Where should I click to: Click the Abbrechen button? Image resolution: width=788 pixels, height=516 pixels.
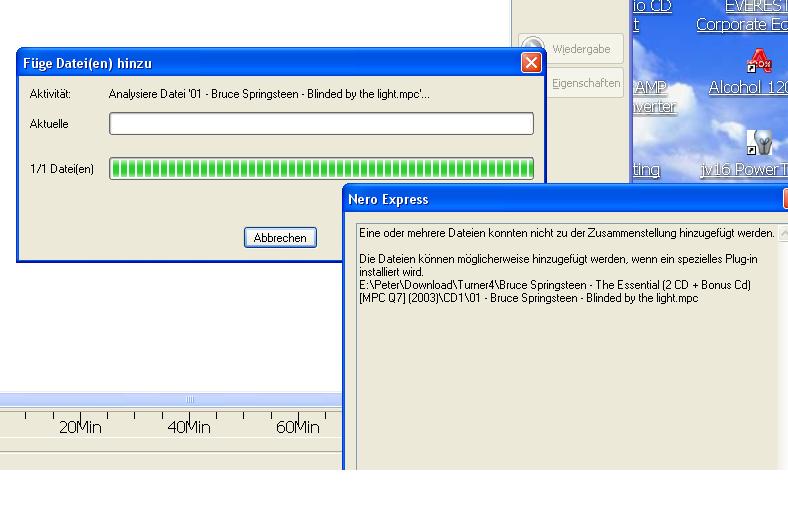click(x=280, y=238)
